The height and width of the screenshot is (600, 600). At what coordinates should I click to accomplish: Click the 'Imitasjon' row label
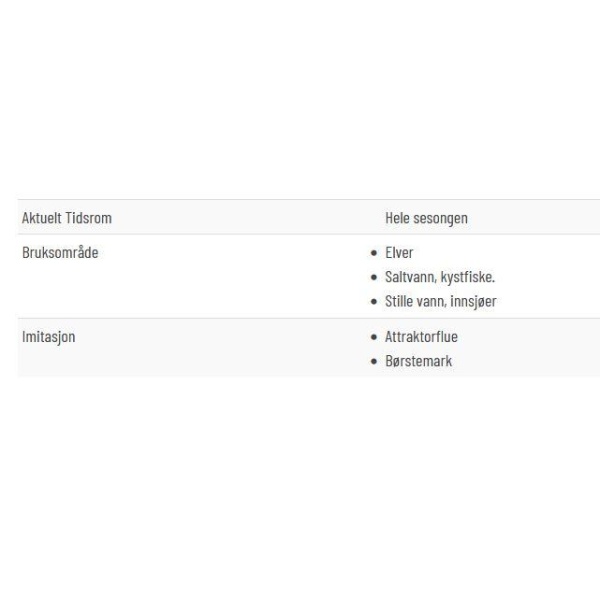click(x=49, y=337)
